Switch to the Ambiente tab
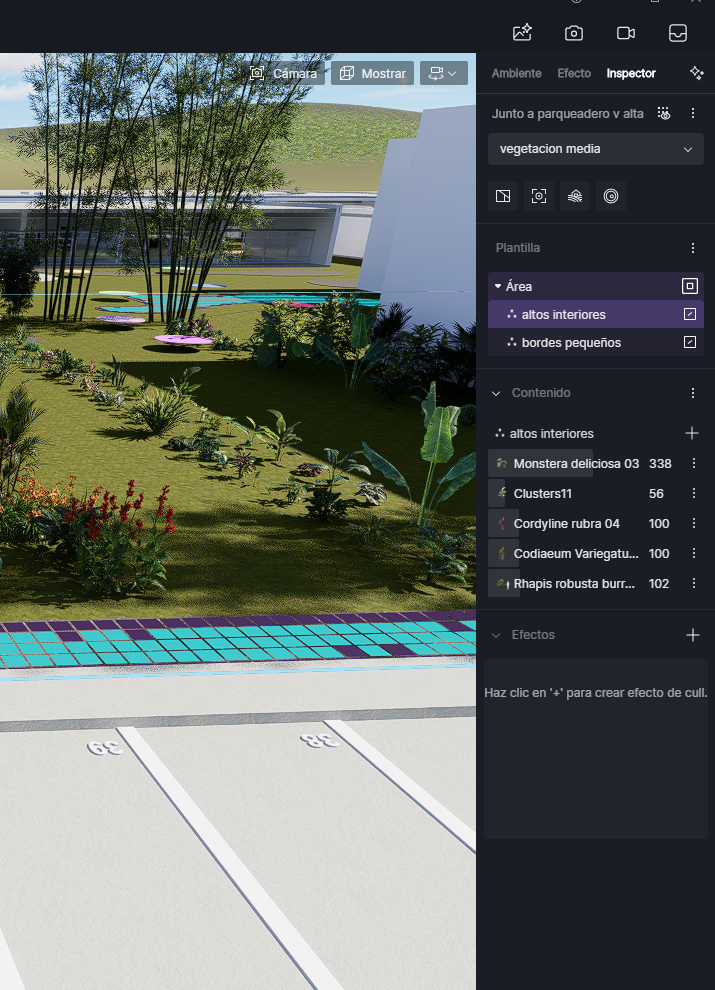 (516, 73)
